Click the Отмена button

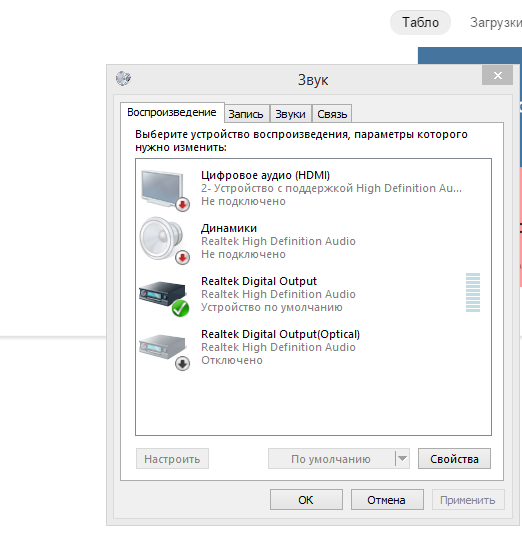pyautogui.click(x=387, y=500)
